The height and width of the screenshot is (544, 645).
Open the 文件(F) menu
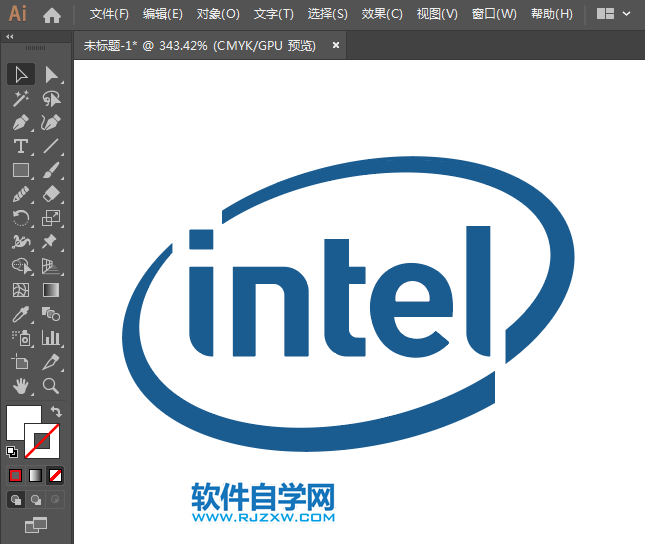(109, 14)
